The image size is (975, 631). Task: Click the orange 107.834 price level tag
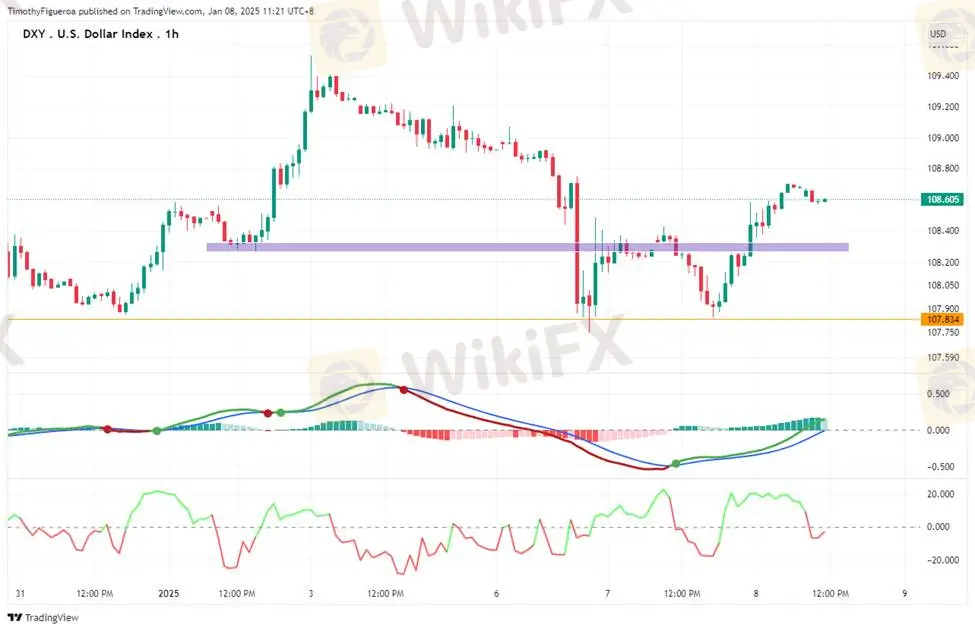click(x=943, y=320)
